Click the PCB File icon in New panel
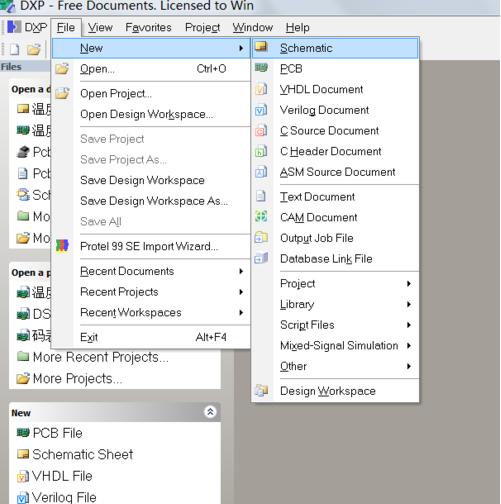The image size is (501, 504). [23, 433]
